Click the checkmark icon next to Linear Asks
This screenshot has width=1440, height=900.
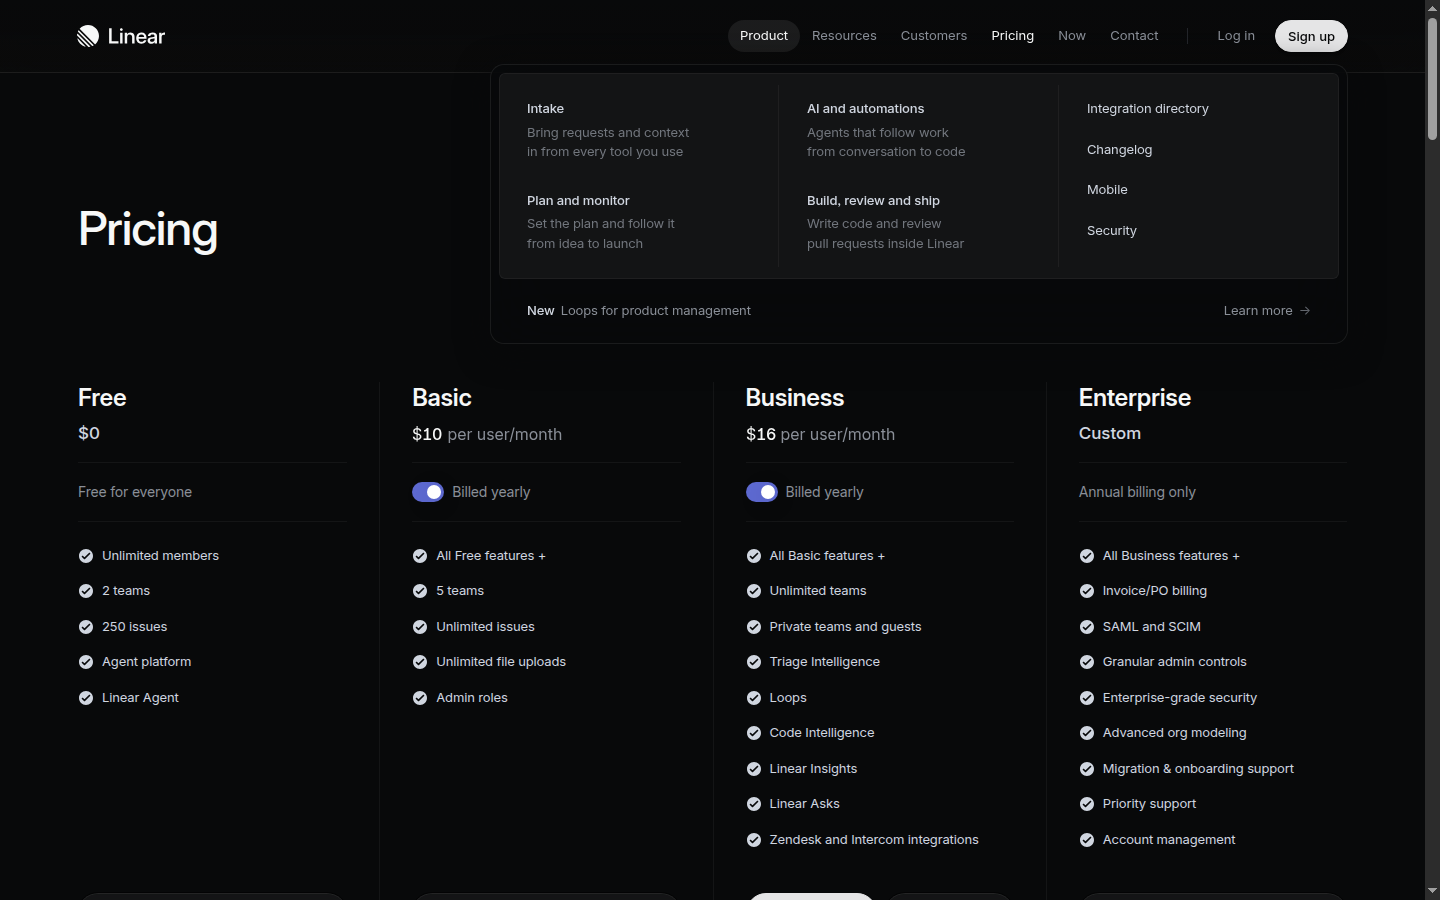pyautogui.click(x=754, y=804)
